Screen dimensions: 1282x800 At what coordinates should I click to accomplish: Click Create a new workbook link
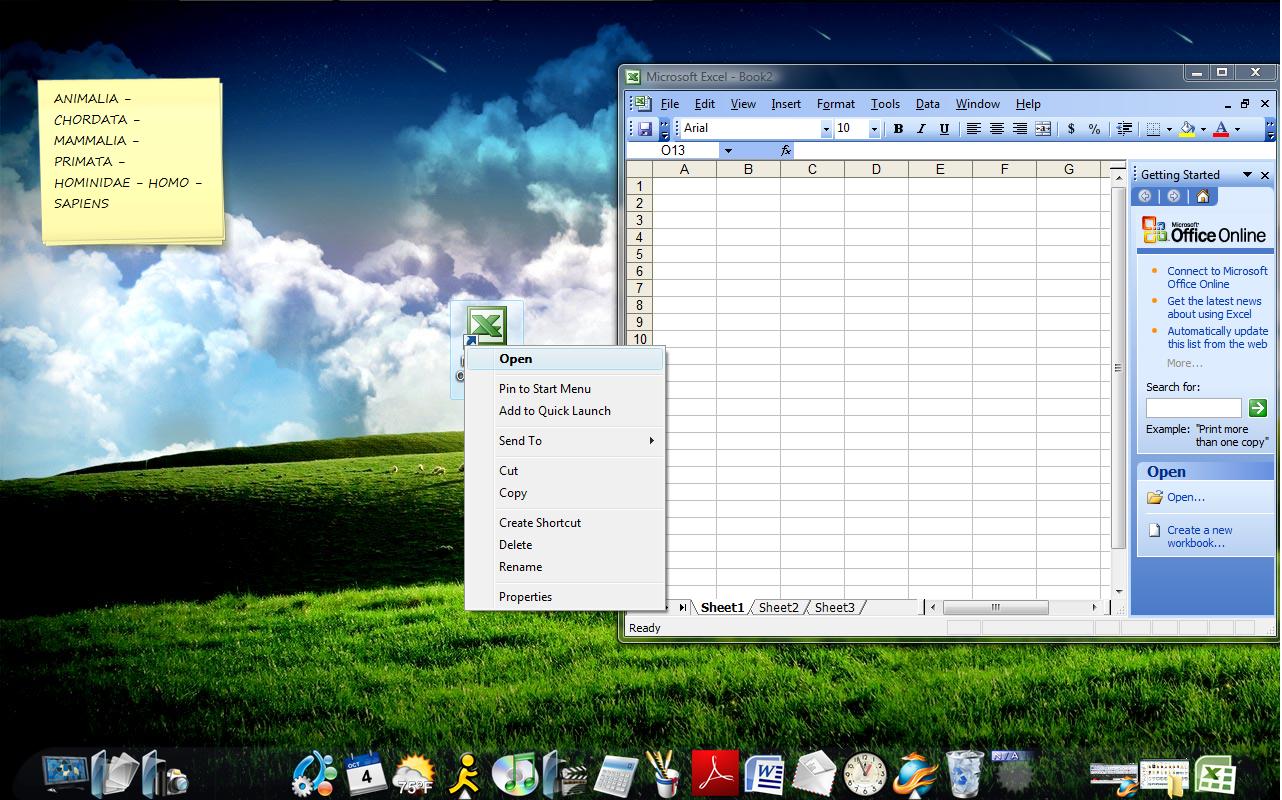(x=1200, y=537)
